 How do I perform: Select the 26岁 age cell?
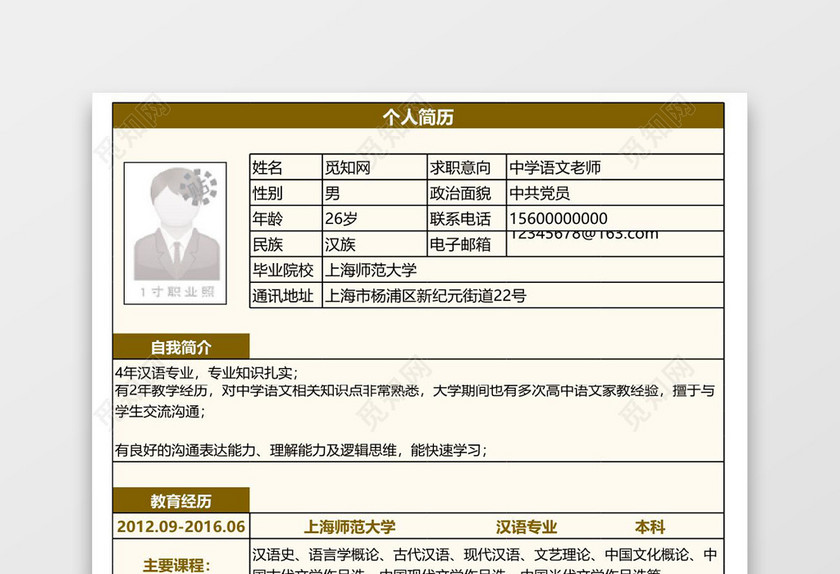pyautogui.click(x=374, y=218)
